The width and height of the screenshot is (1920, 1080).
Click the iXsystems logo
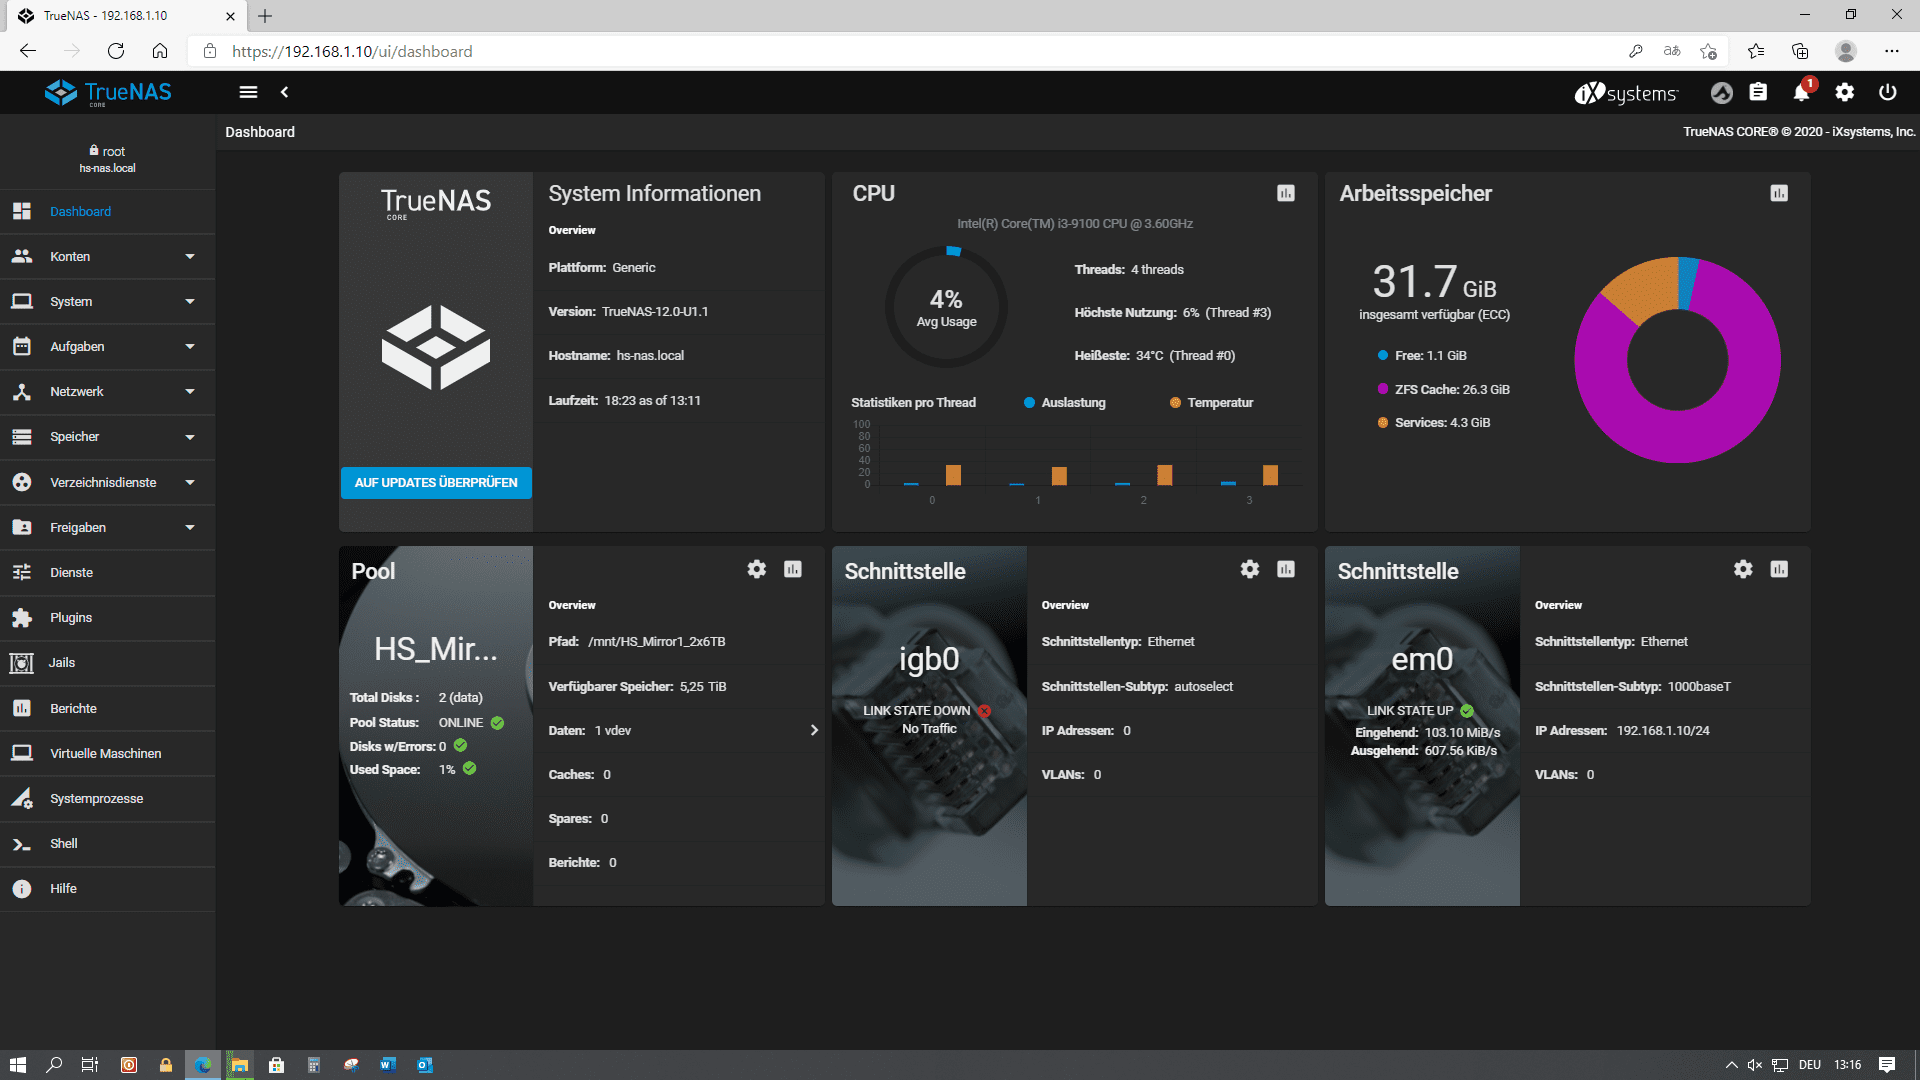point(1626,93)
